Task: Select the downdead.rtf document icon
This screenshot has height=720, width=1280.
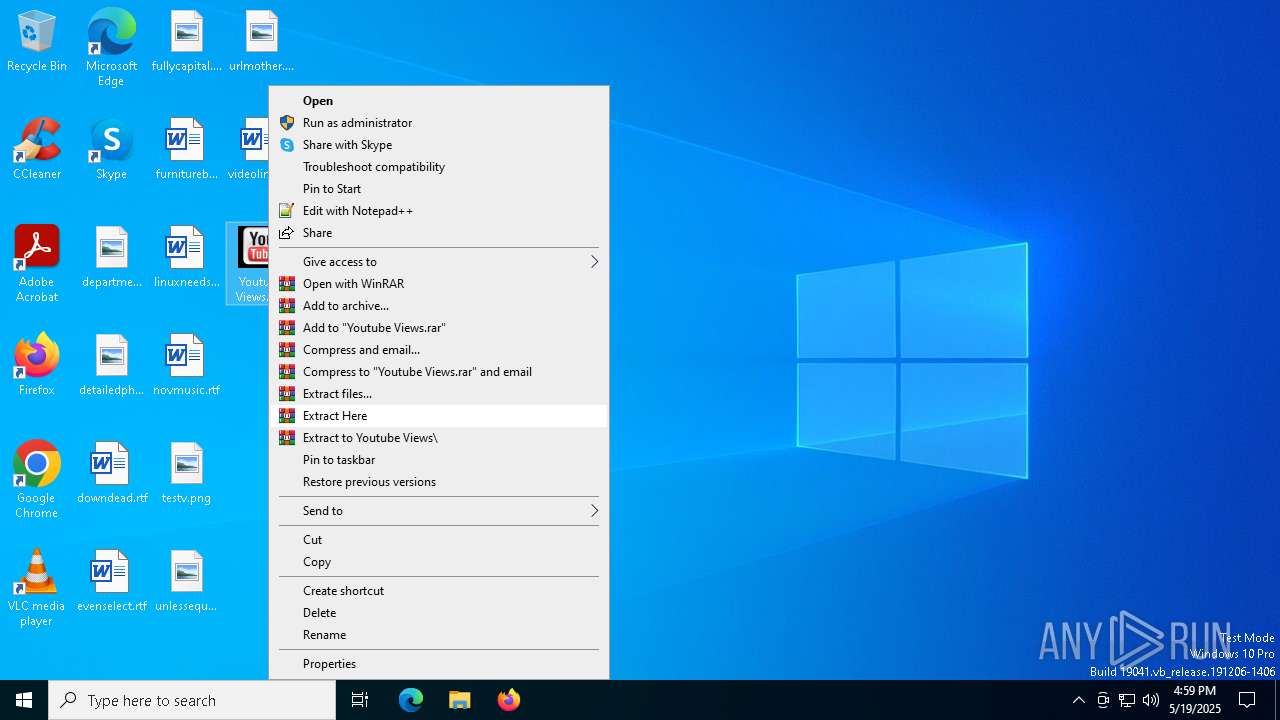Action: [x=111, y=474]
